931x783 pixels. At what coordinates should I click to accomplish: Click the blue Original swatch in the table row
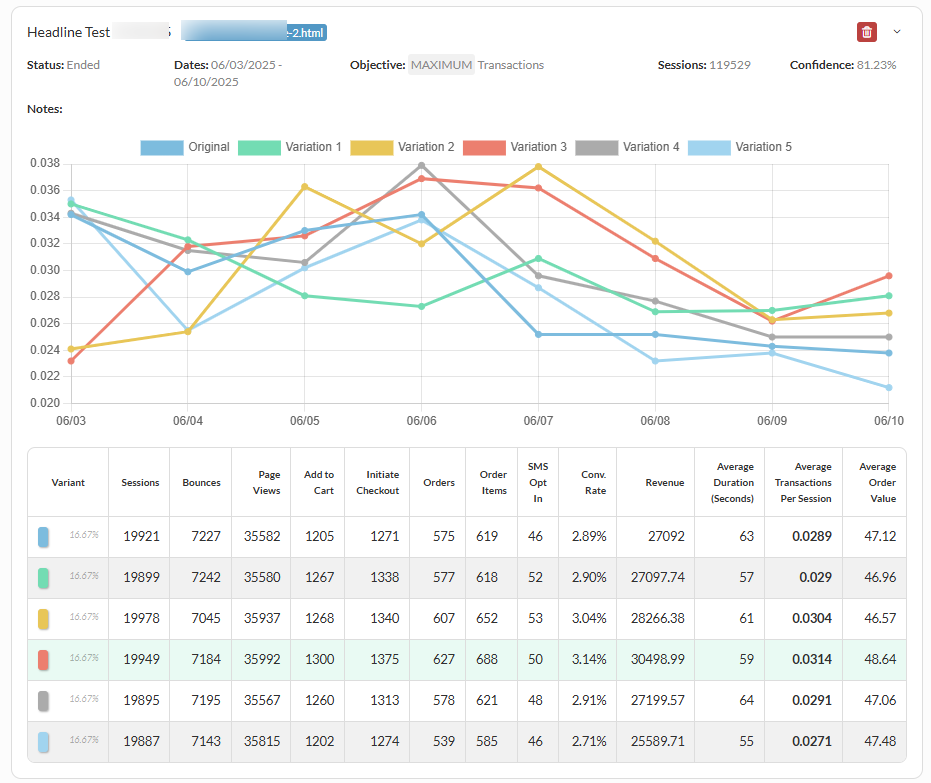point(43,537)
